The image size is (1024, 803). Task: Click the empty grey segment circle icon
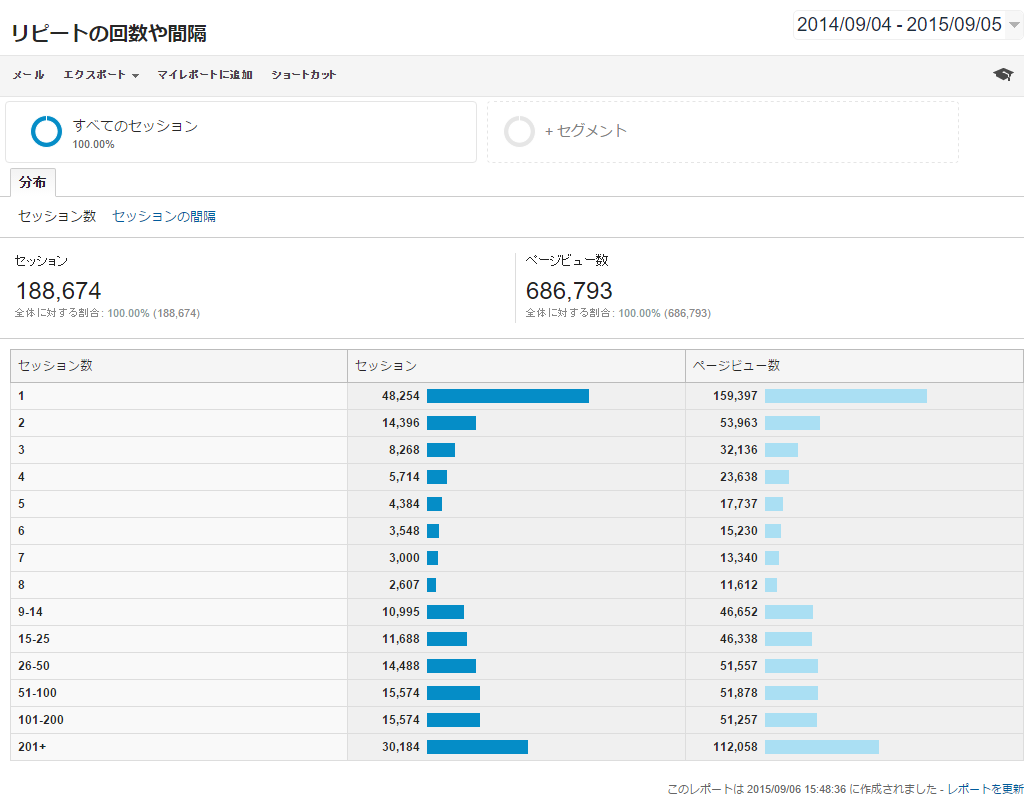coord(519,131)
